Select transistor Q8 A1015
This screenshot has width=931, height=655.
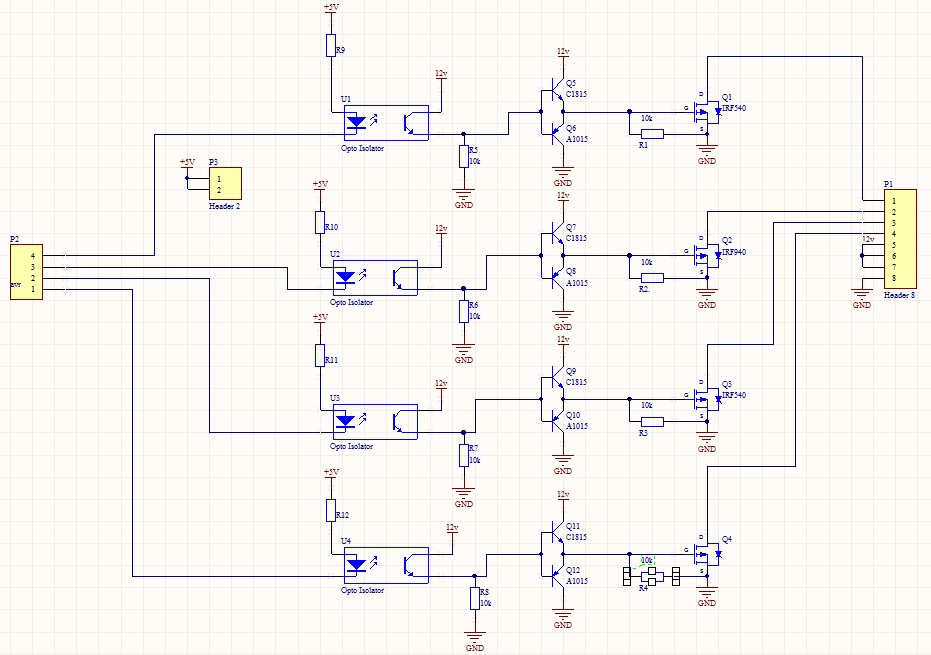557,277
